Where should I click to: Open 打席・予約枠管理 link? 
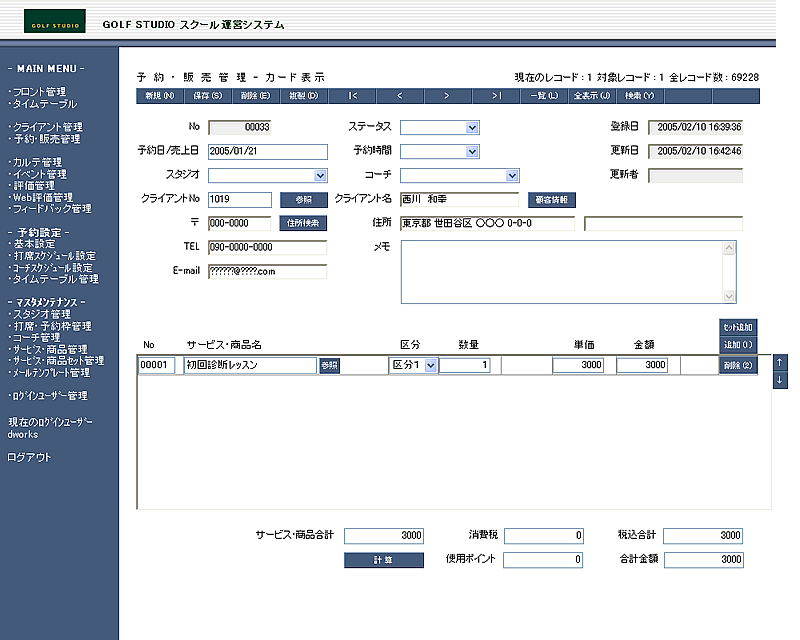(x=52, y=326)
